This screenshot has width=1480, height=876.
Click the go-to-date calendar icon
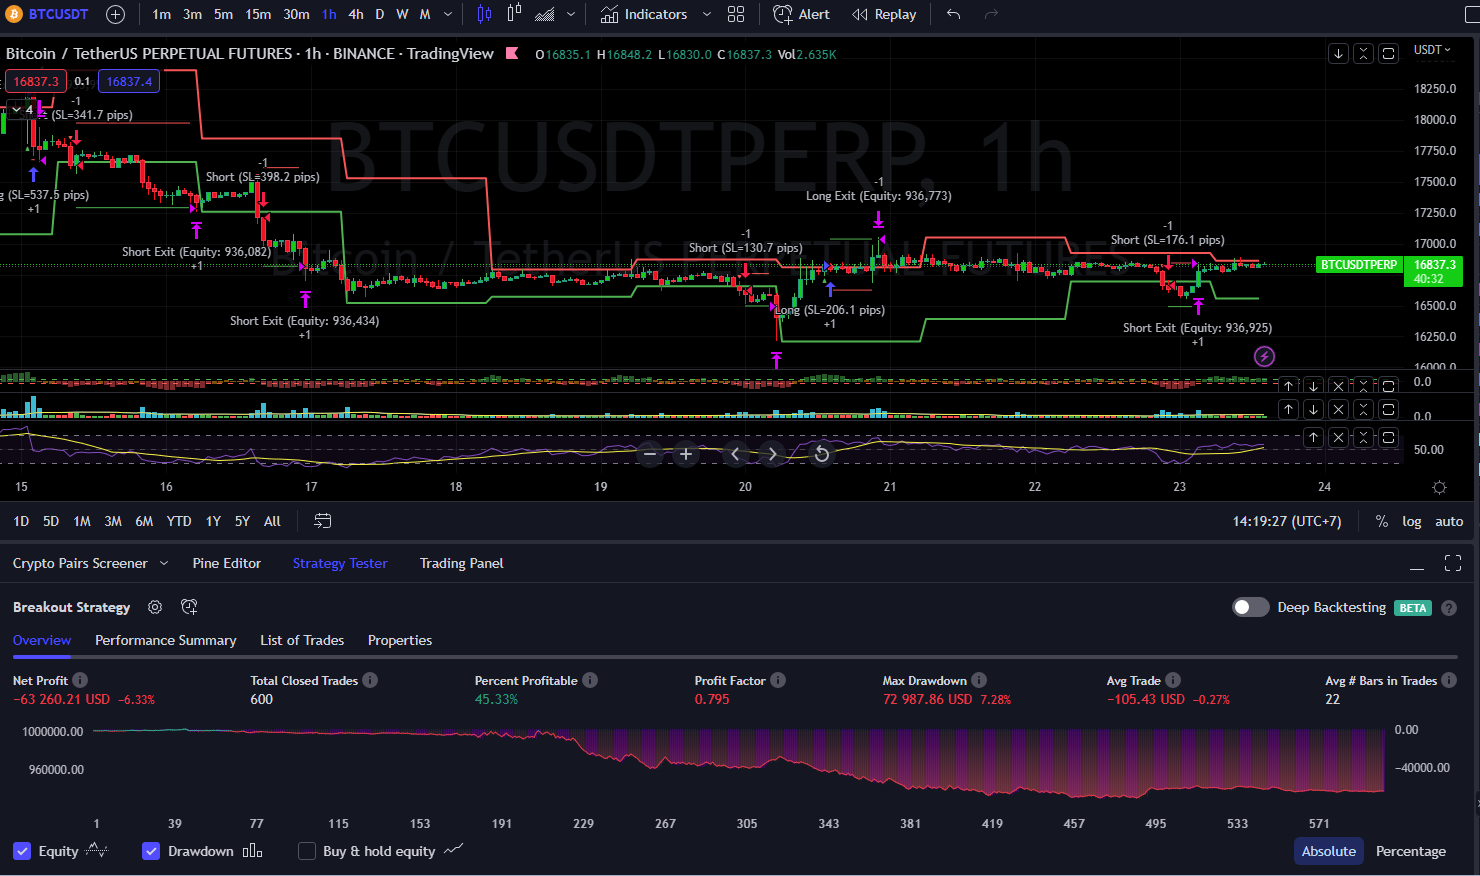click(322, 521)
